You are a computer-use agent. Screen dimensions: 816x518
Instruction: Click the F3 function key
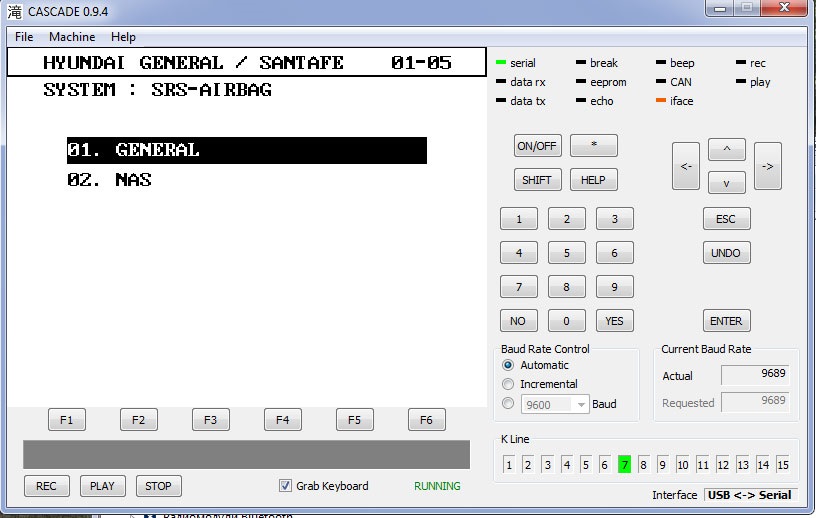point(211,420)
